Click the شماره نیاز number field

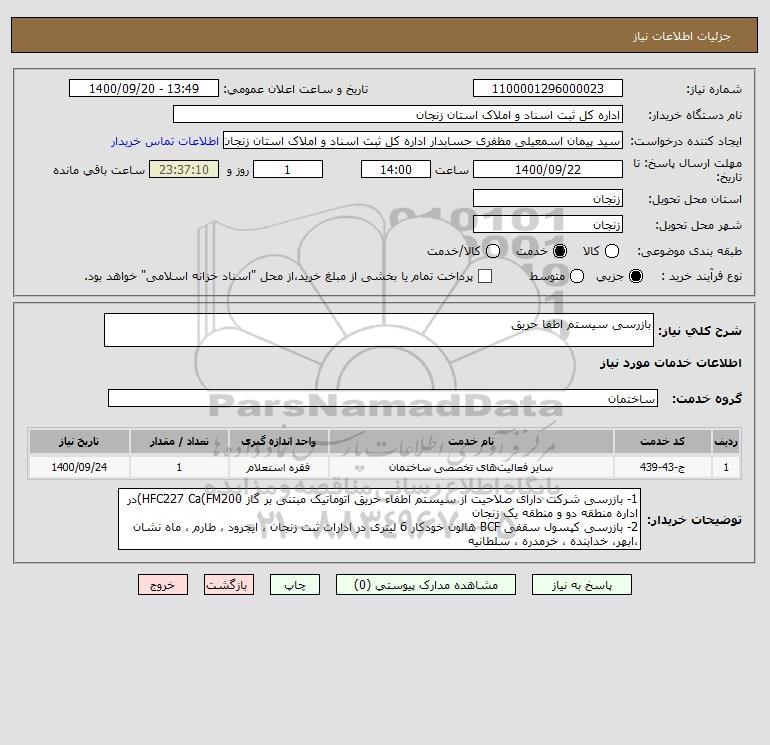click(548, 88)
